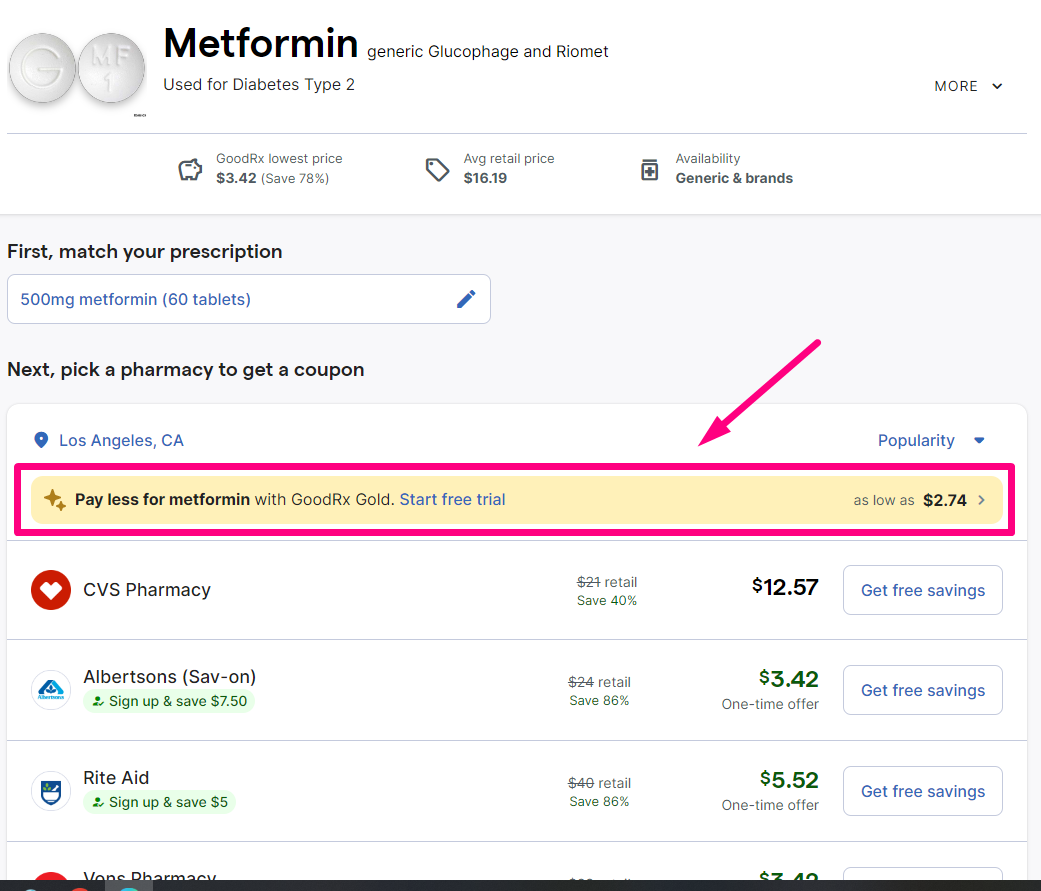The height and width of the screenshot is (891, 1041).
Task: Get free savings for Albertsons (Sav-on)
Action: 923,690
